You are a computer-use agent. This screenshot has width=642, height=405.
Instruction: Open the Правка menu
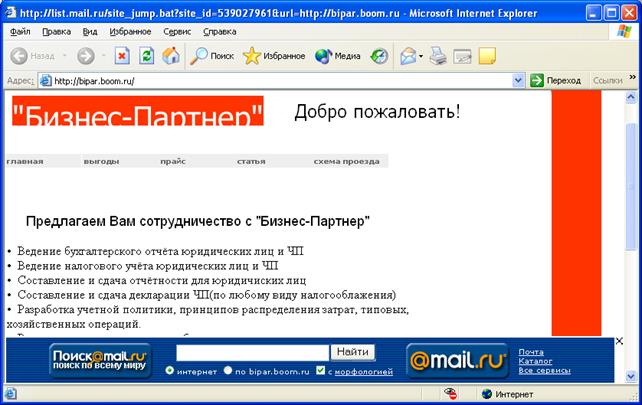[57, 32]
